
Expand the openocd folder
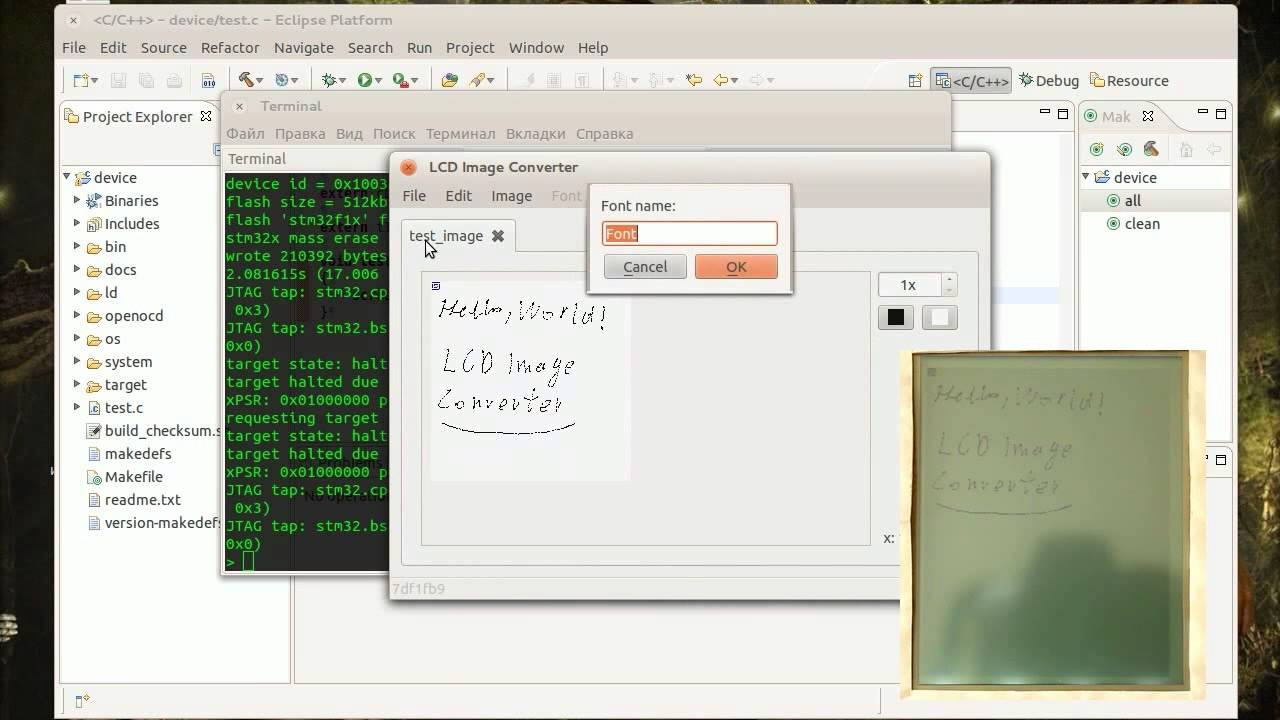(77, 315)
